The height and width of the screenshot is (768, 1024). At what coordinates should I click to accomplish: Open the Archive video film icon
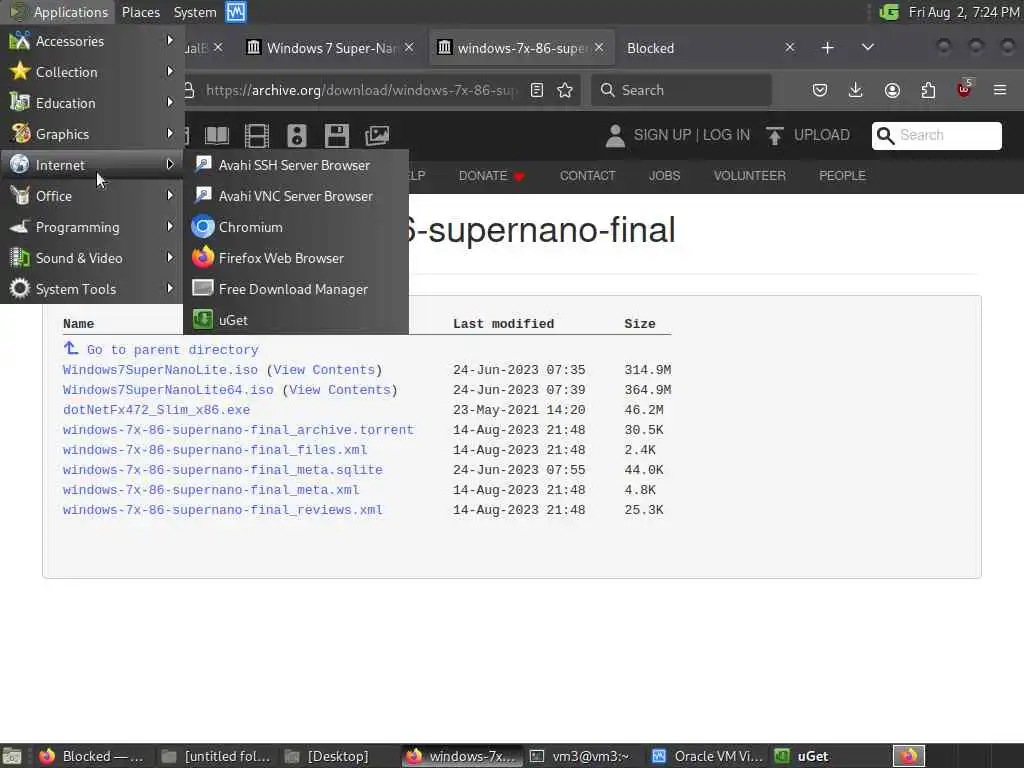[257, 135]
